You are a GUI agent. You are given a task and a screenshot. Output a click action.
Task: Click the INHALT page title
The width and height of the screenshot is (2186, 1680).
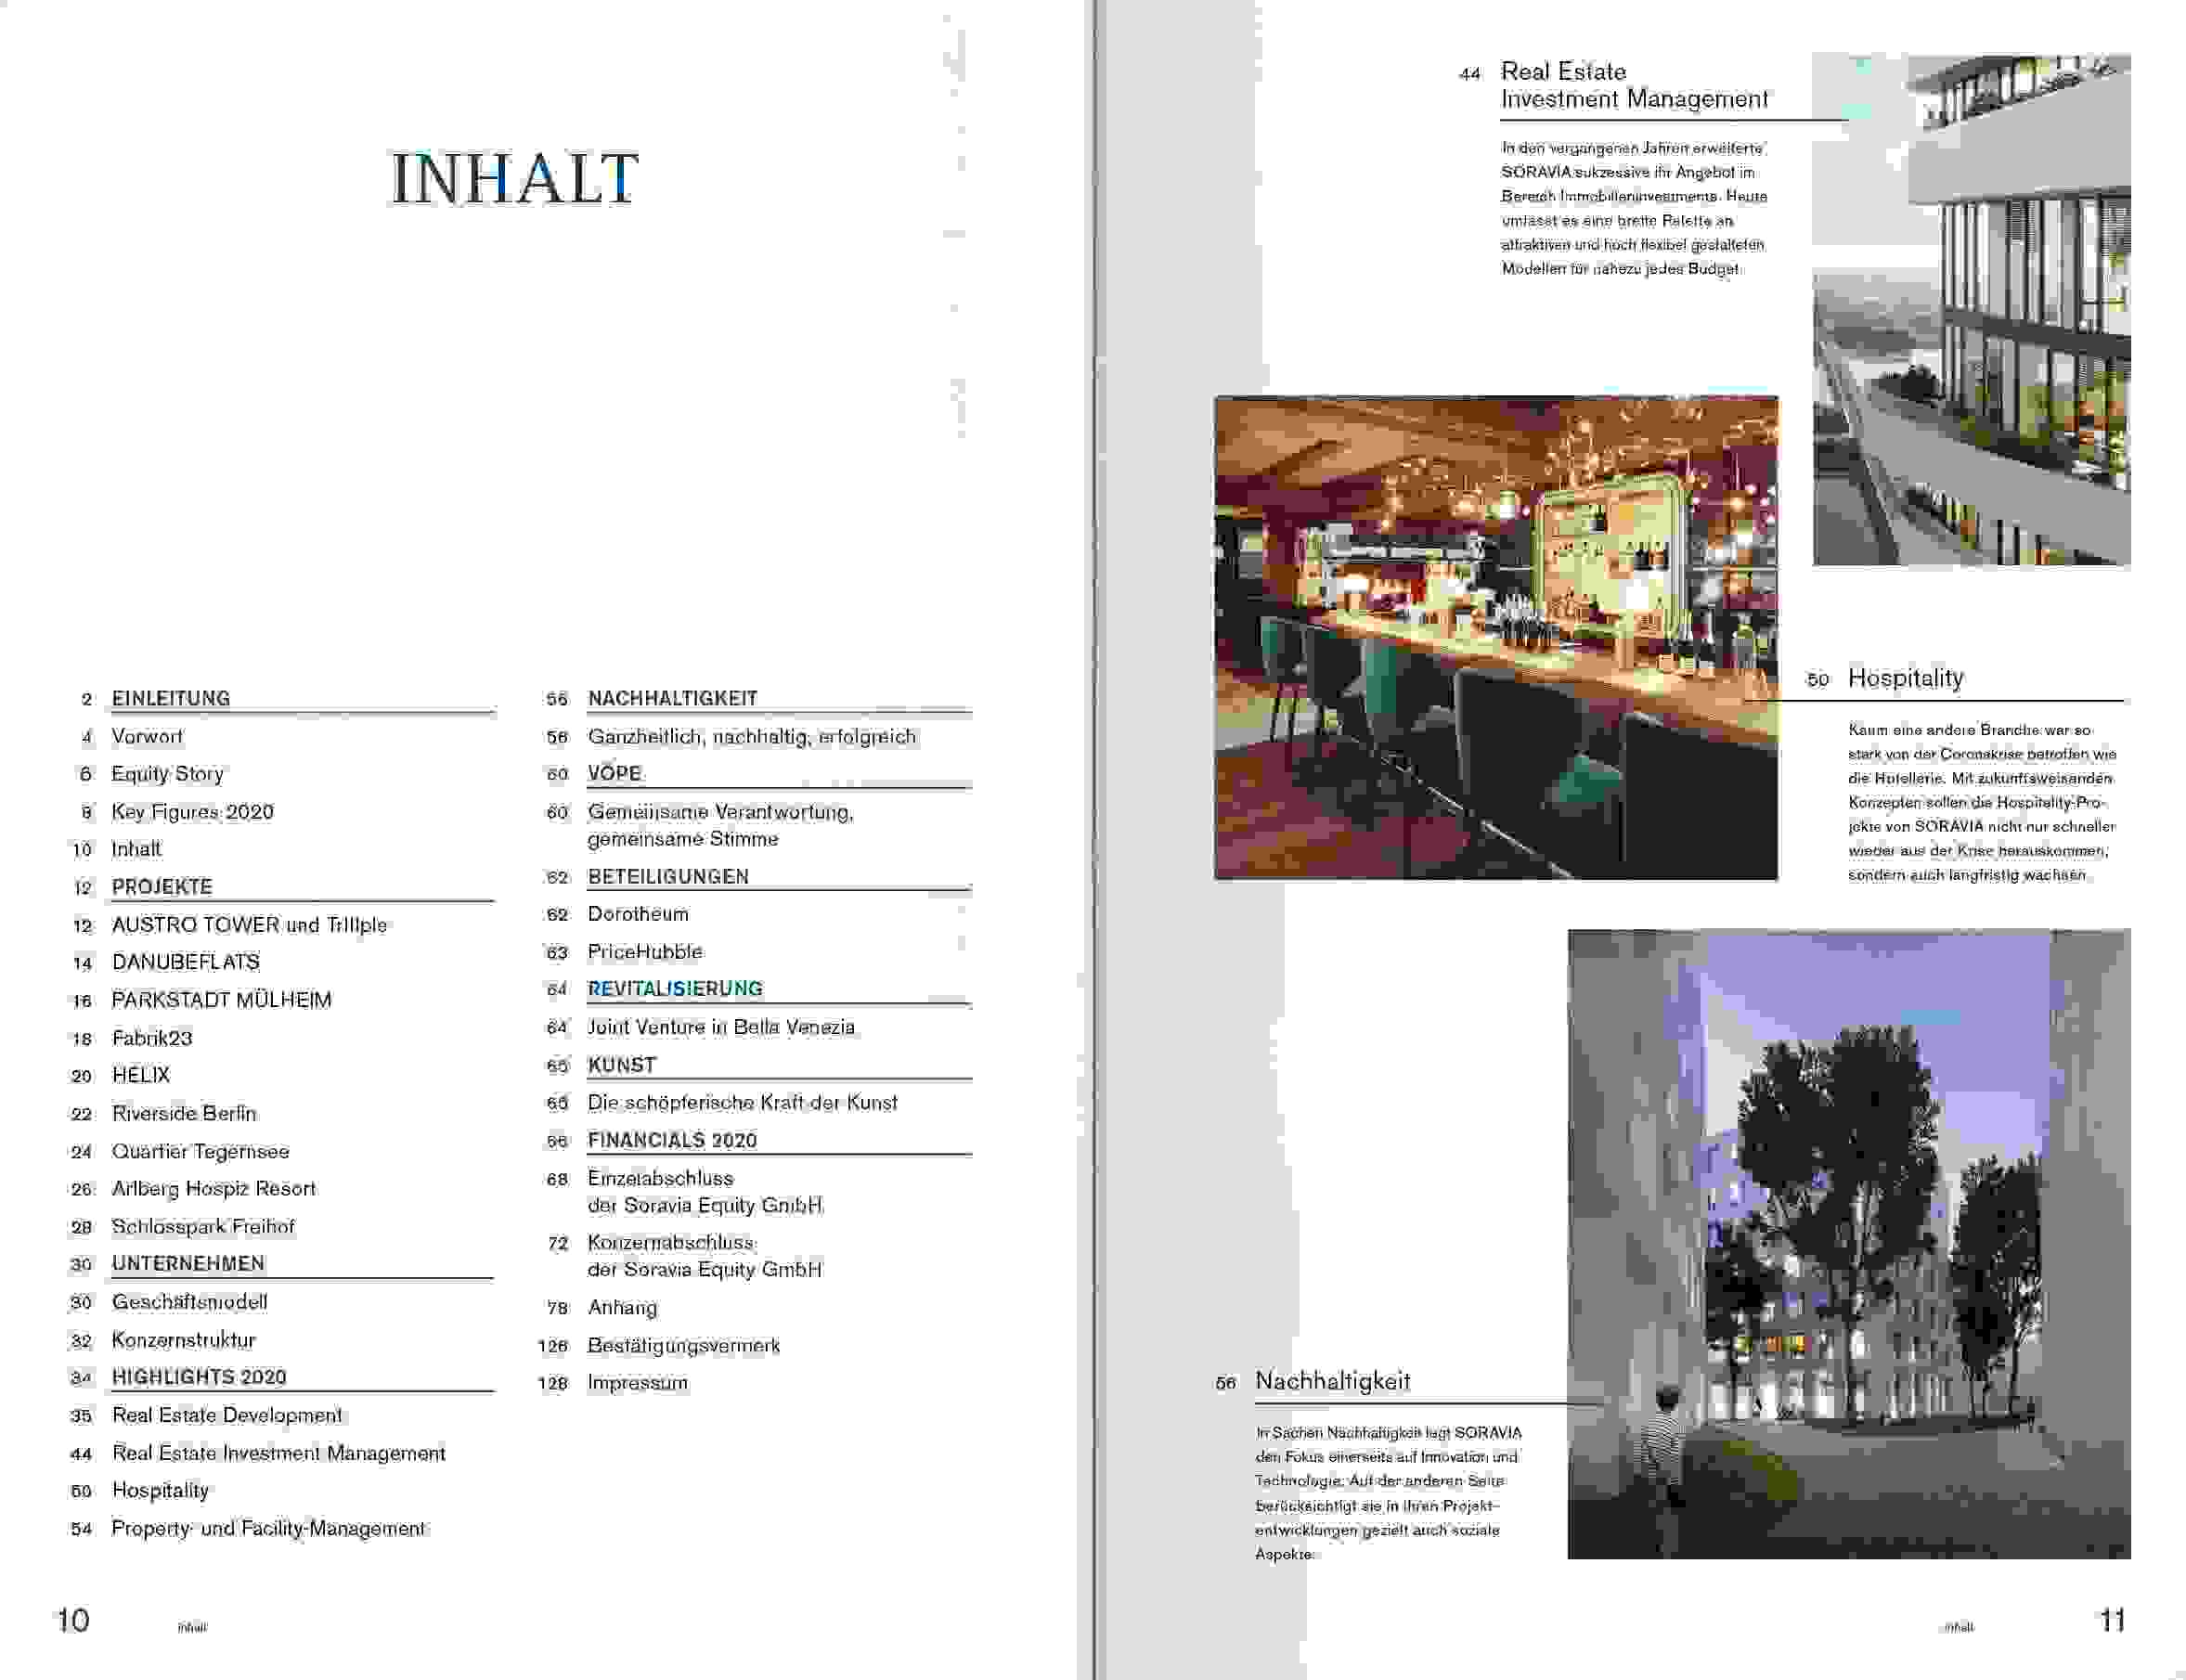tap(514, 179)
